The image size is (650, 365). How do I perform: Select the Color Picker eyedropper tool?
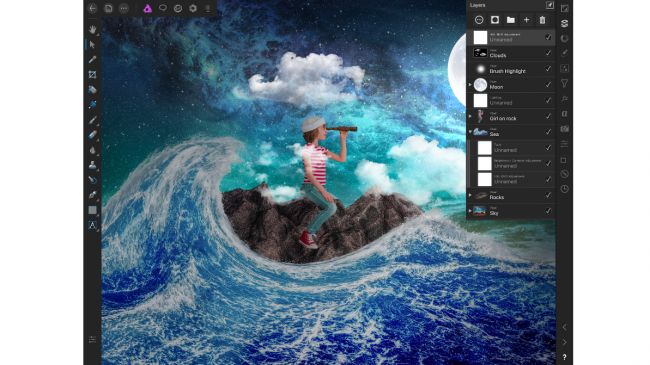tap(92, 60)
